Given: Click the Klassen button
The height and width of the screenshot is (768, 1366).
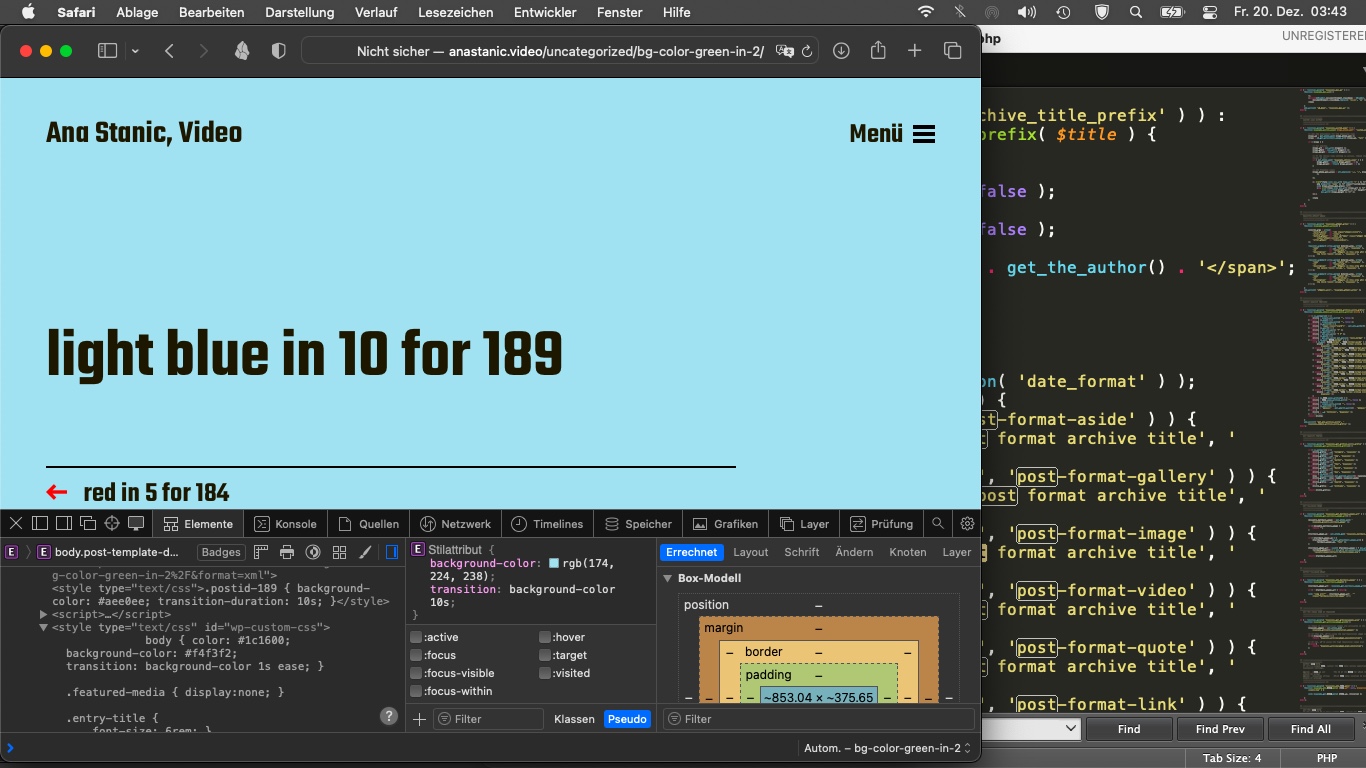Looking at the screenshot, I should pos(574,719).
